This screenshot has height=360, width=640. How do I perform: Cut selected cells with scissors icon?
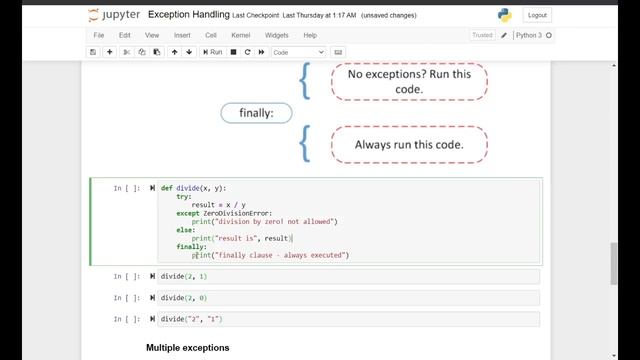click(127, 52)
